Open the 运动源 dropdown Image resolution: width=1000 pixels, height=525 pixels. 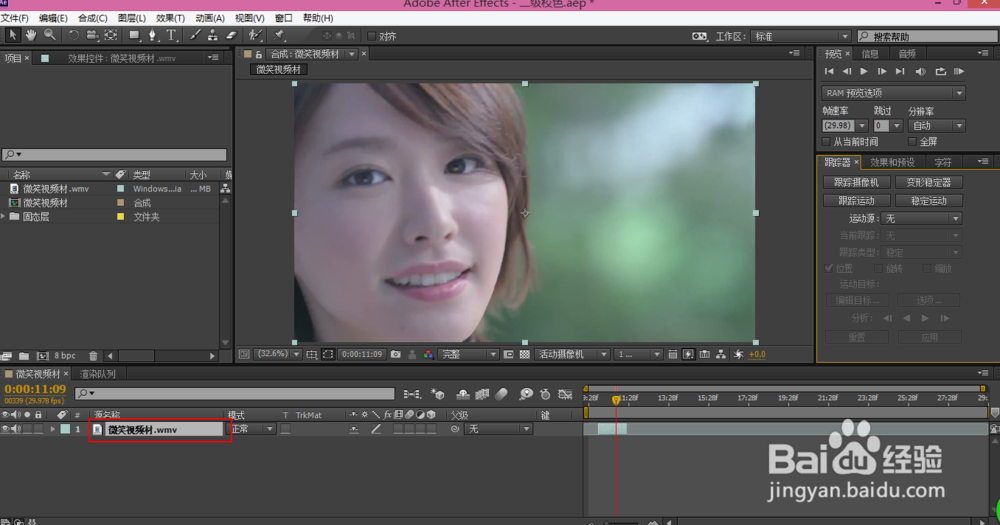pyautogui.click(x=921, y=219)
